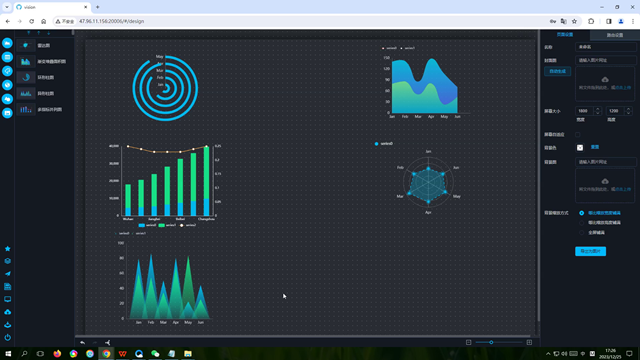Click the zoom-out minus box icon
Screen dimensions: 642x361
click(468, 342)
